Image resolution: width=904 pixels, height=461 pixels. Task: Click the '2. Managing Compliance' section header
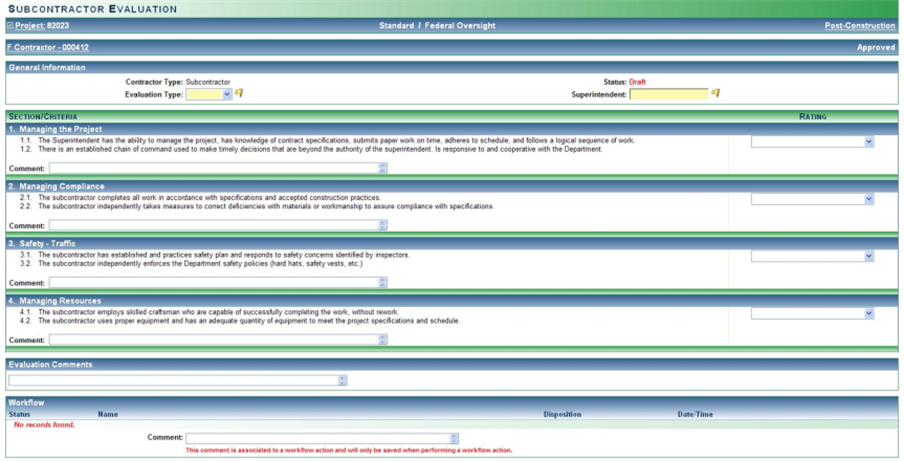click(56, 186)
